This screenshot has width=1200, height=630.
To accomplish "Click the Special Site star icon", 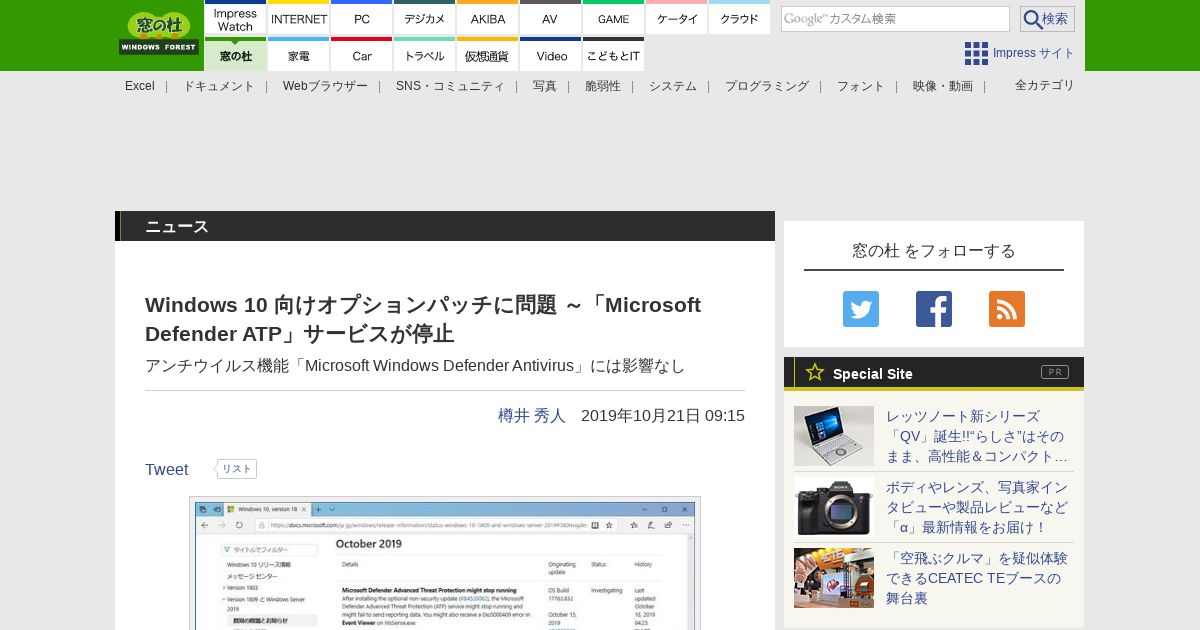I will point(815,372).
